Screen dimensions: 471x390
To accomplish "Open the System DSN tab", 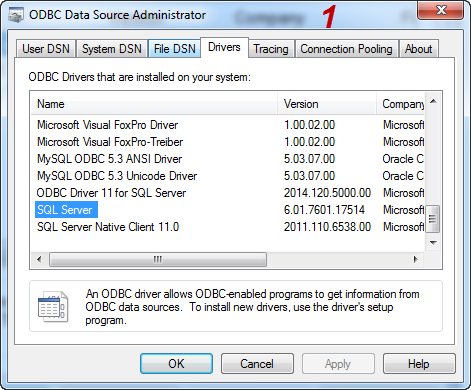I will (x=112, y=49).
